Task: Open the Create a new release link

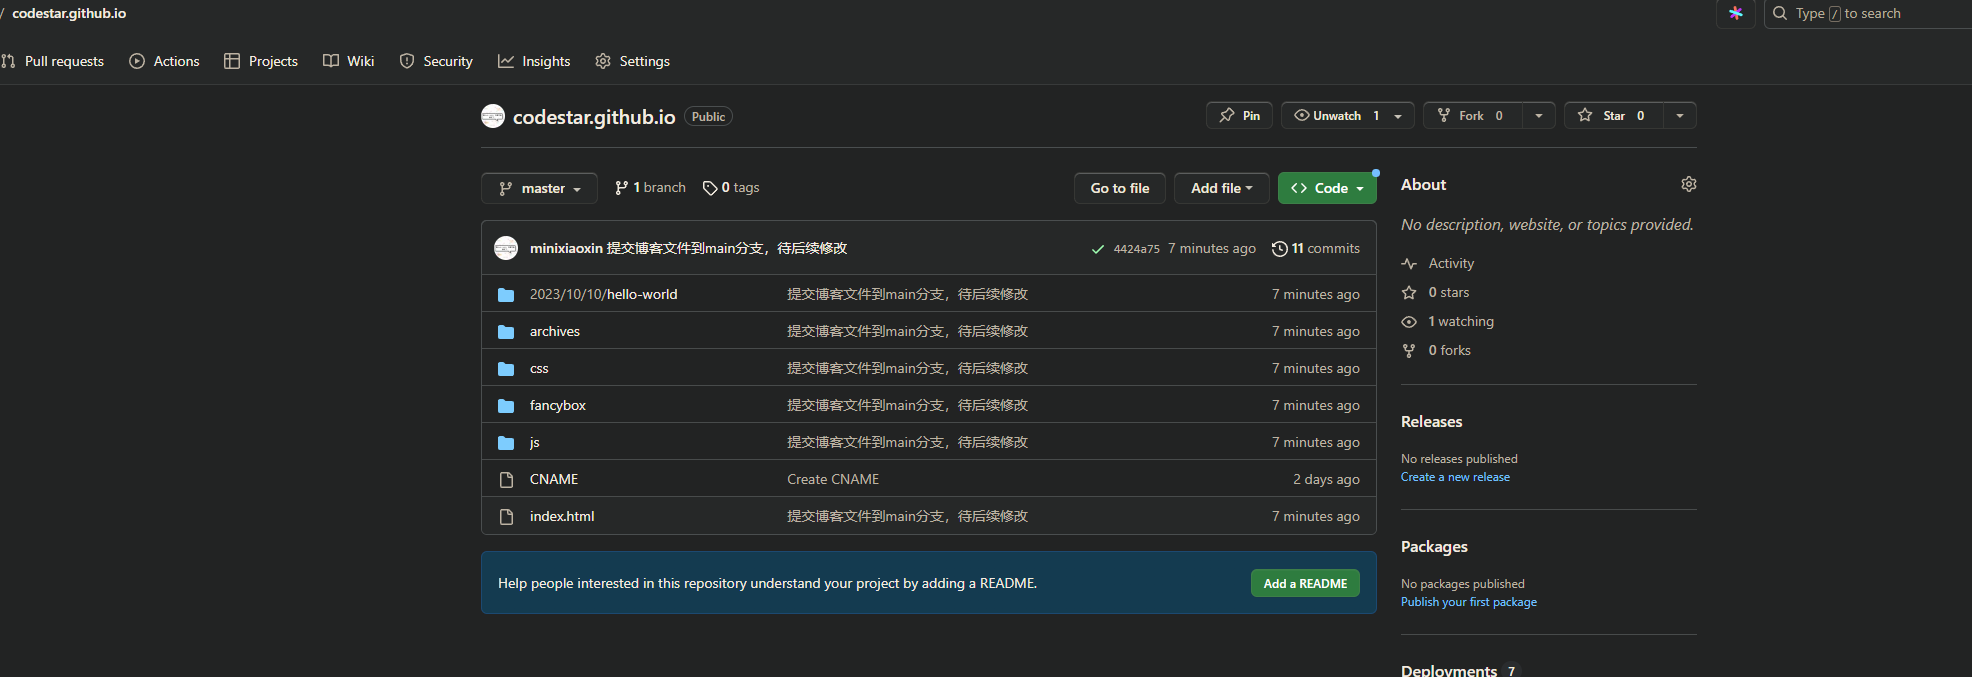Action: [x=1455, y=477]
